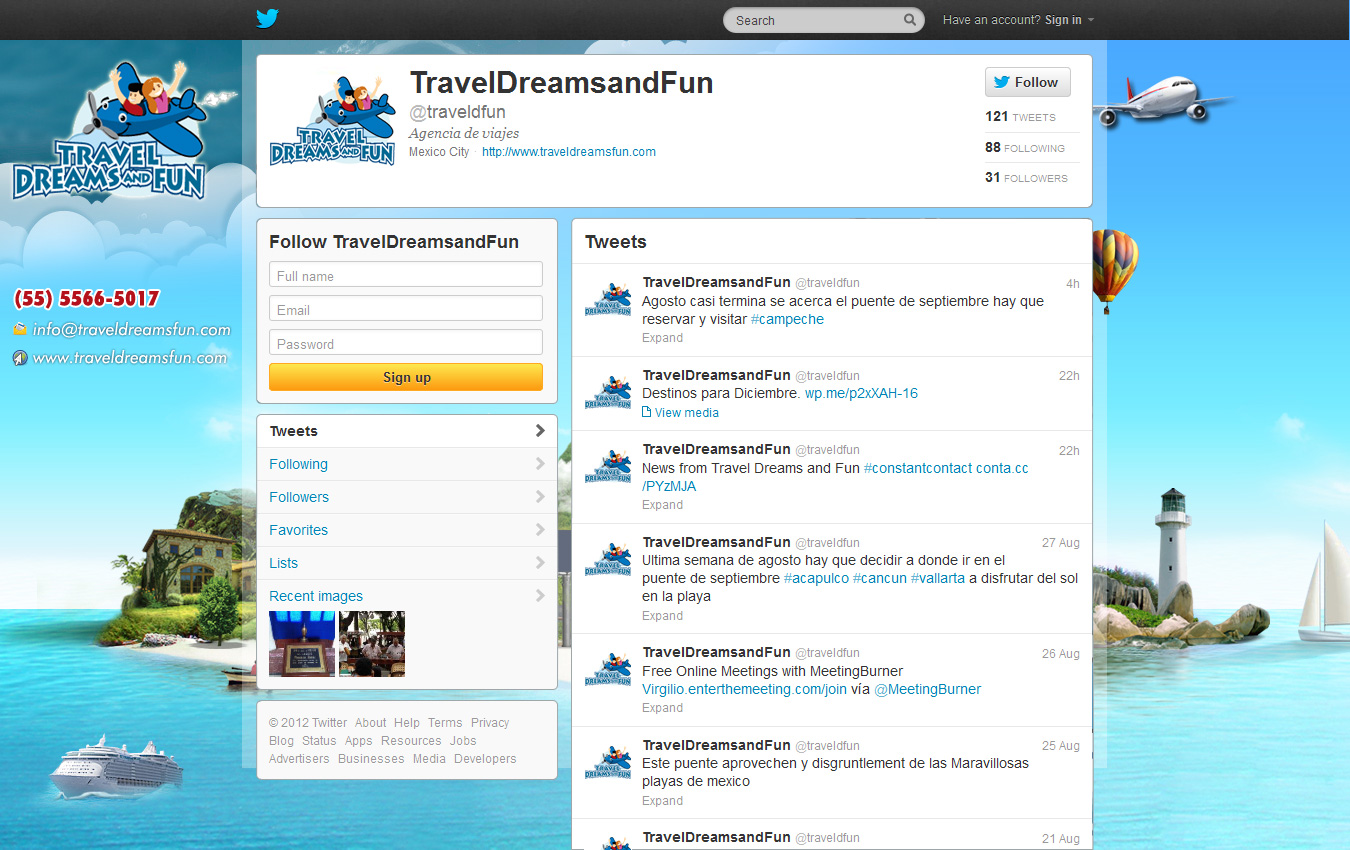
Task: Open the Following list in sidebar
Action: tap(407, 464)
